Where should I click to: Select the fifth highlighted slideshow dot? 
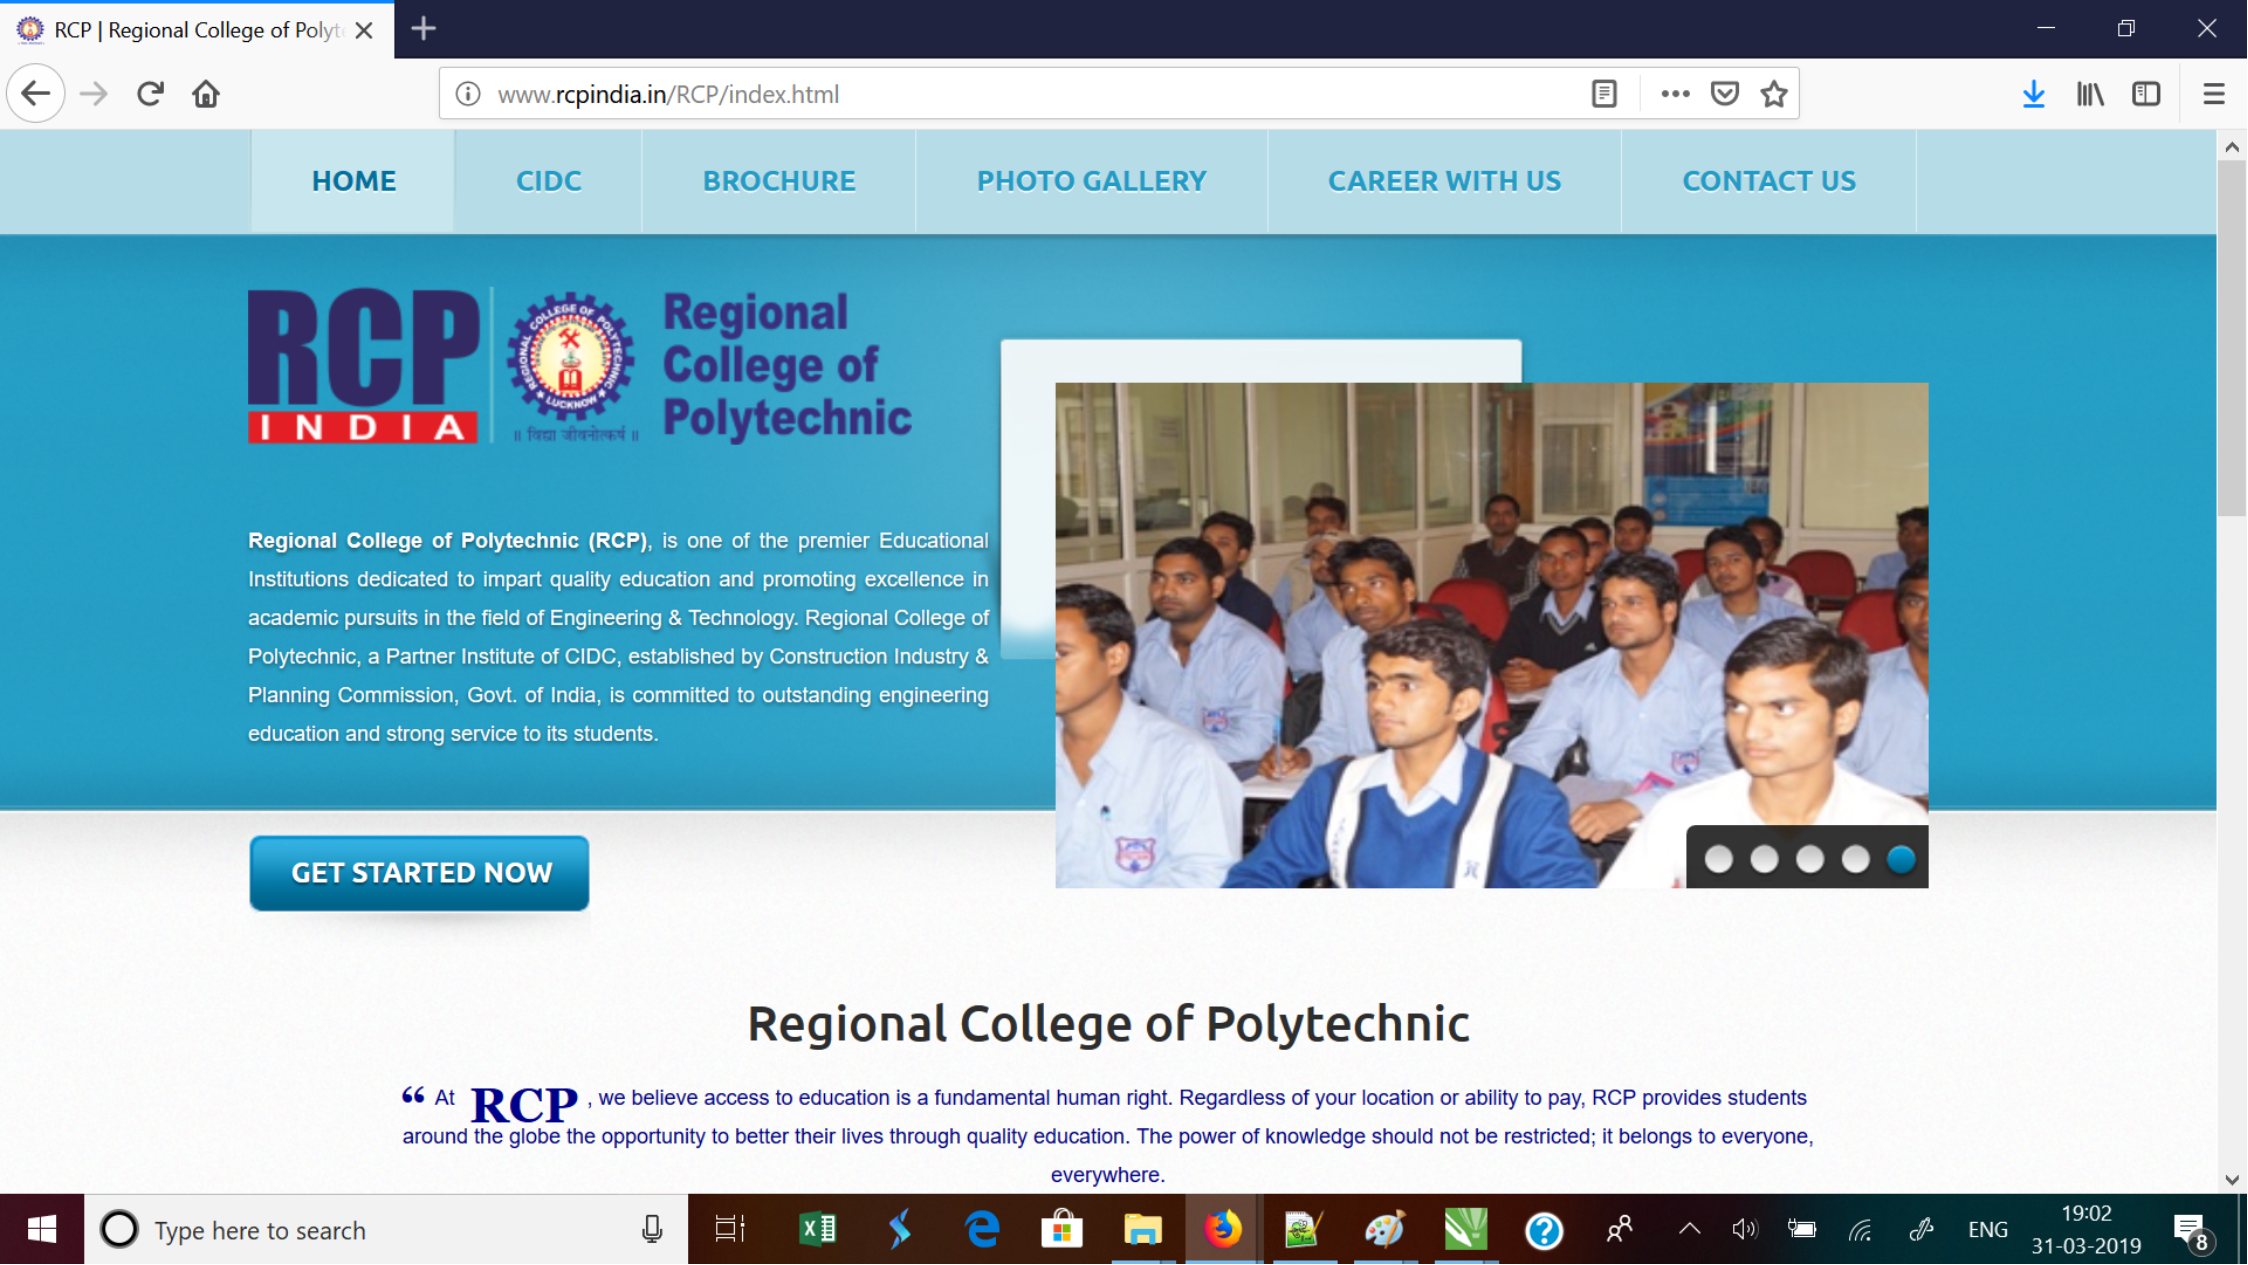(x=1901, y=859)
